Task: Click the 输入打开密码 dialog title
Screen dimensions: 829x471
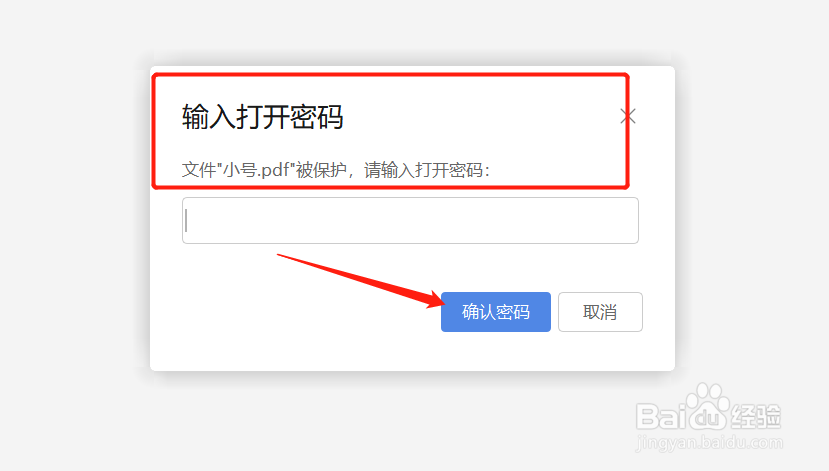Action: pos(263,117)
